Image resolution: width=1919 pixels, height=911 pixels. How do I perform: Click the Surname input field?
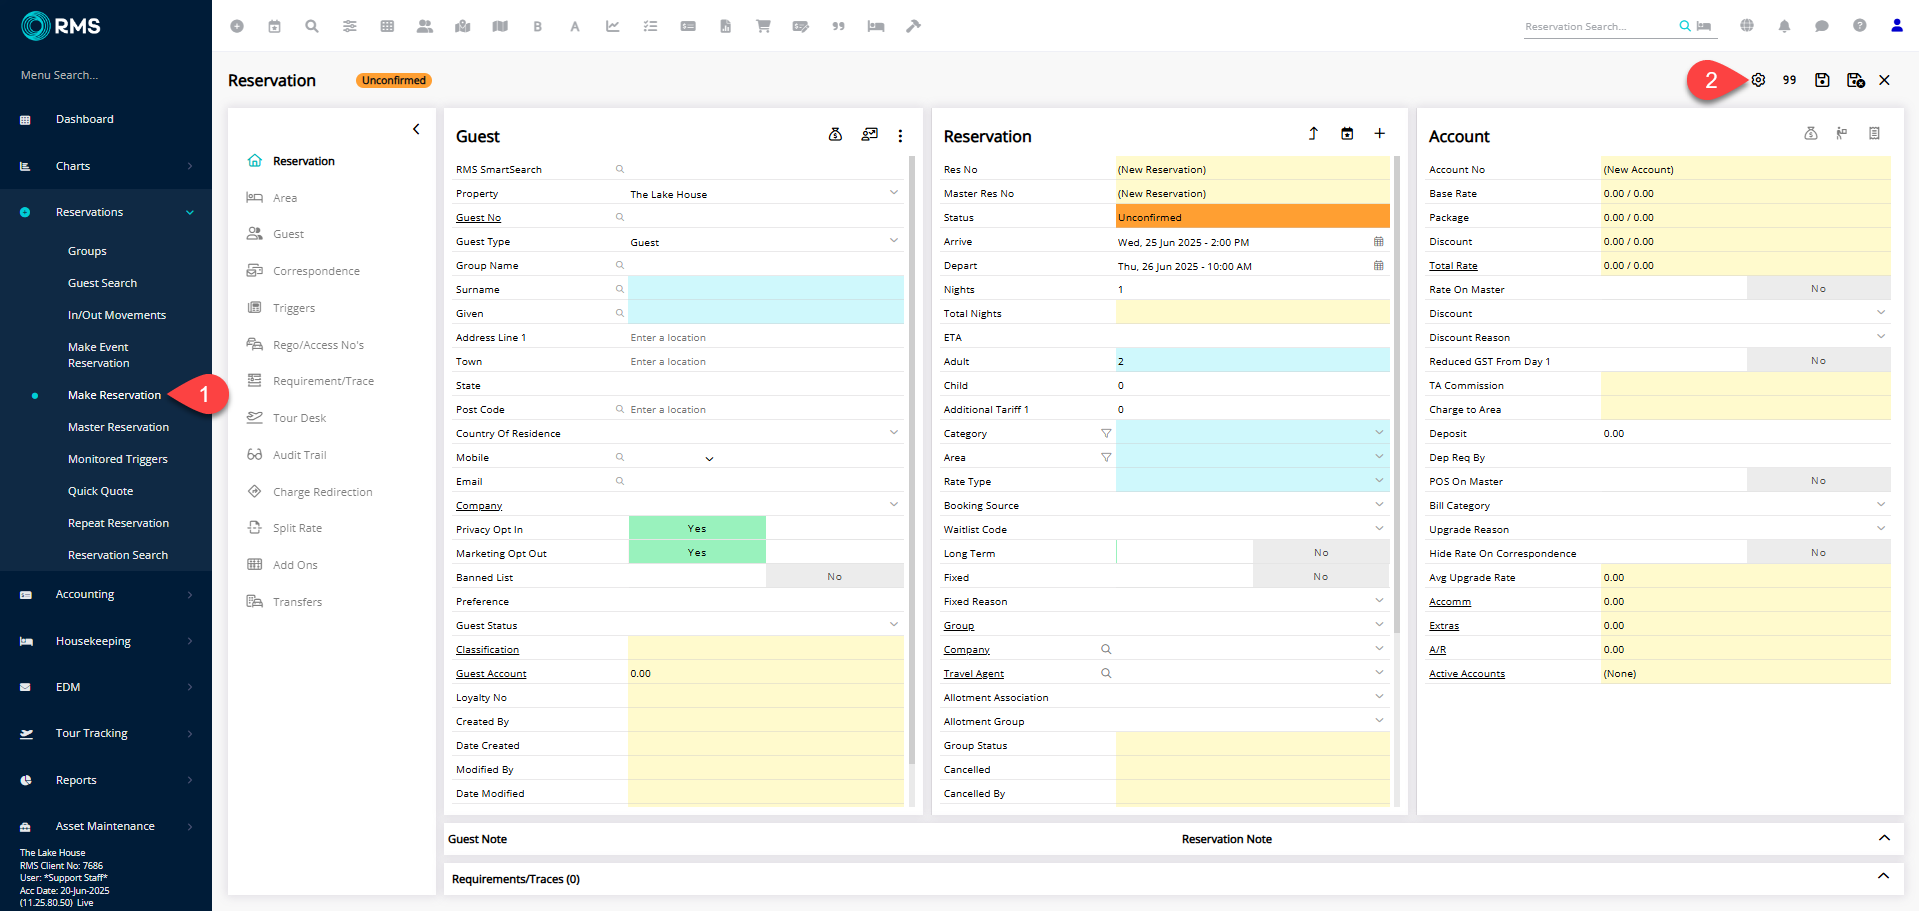coord(766,288)
